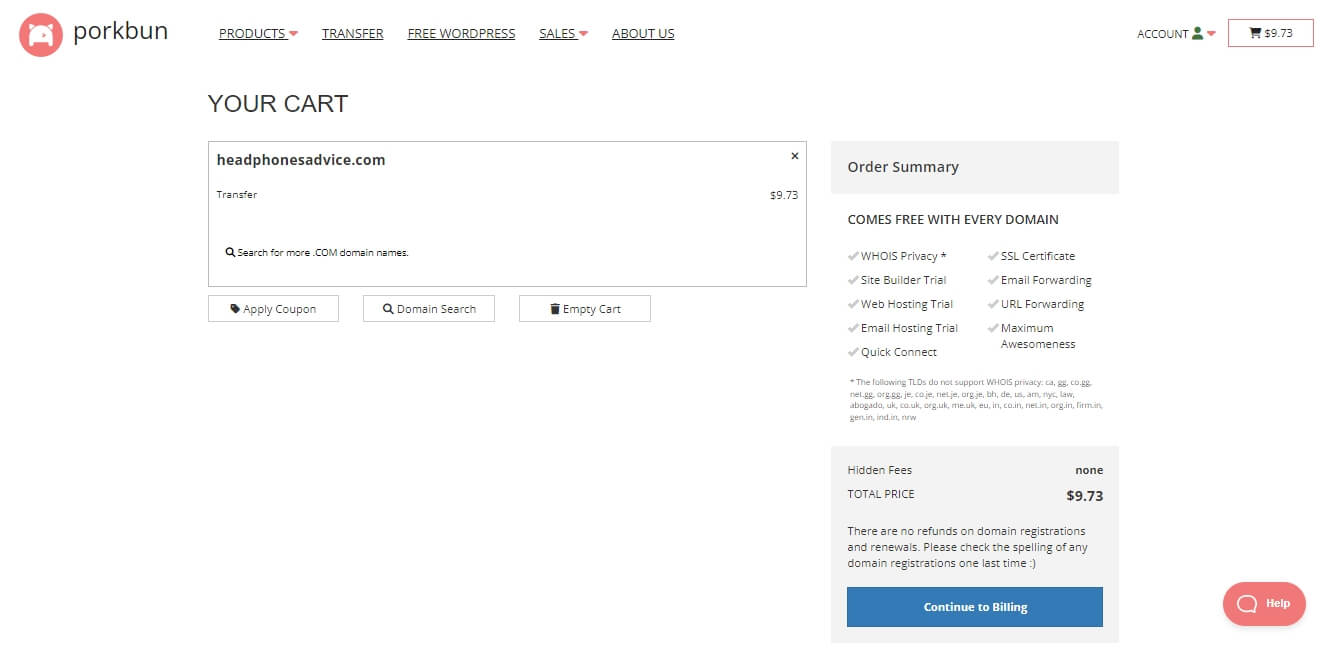The height and width of the screenshot is (655, 1329).
Task: Click the porkbun wordmark text
Action: 120,32
